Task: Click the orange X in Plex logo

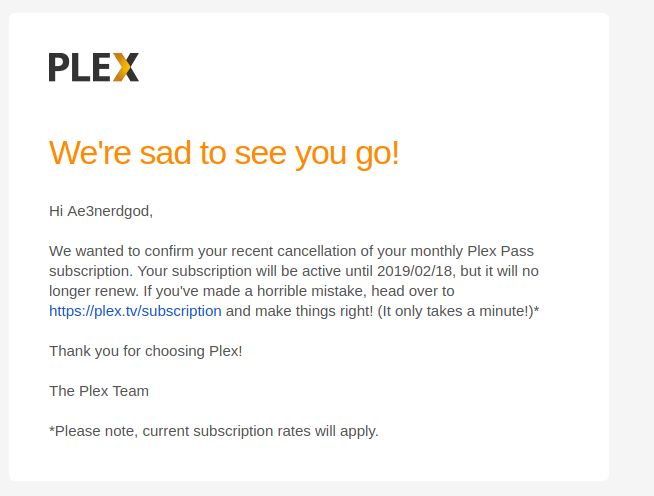Action: [126, 67]
